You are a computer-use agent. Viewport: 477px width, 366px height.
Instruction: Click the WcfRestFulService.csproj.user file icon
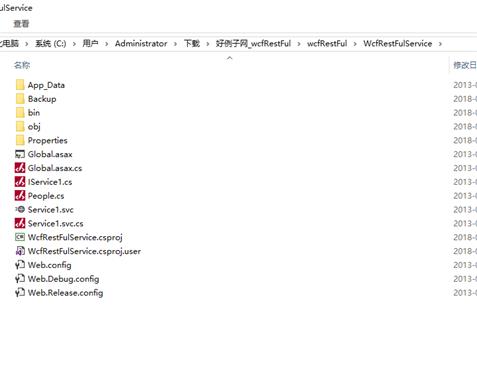pyautogui.click(x=20, y=251)
